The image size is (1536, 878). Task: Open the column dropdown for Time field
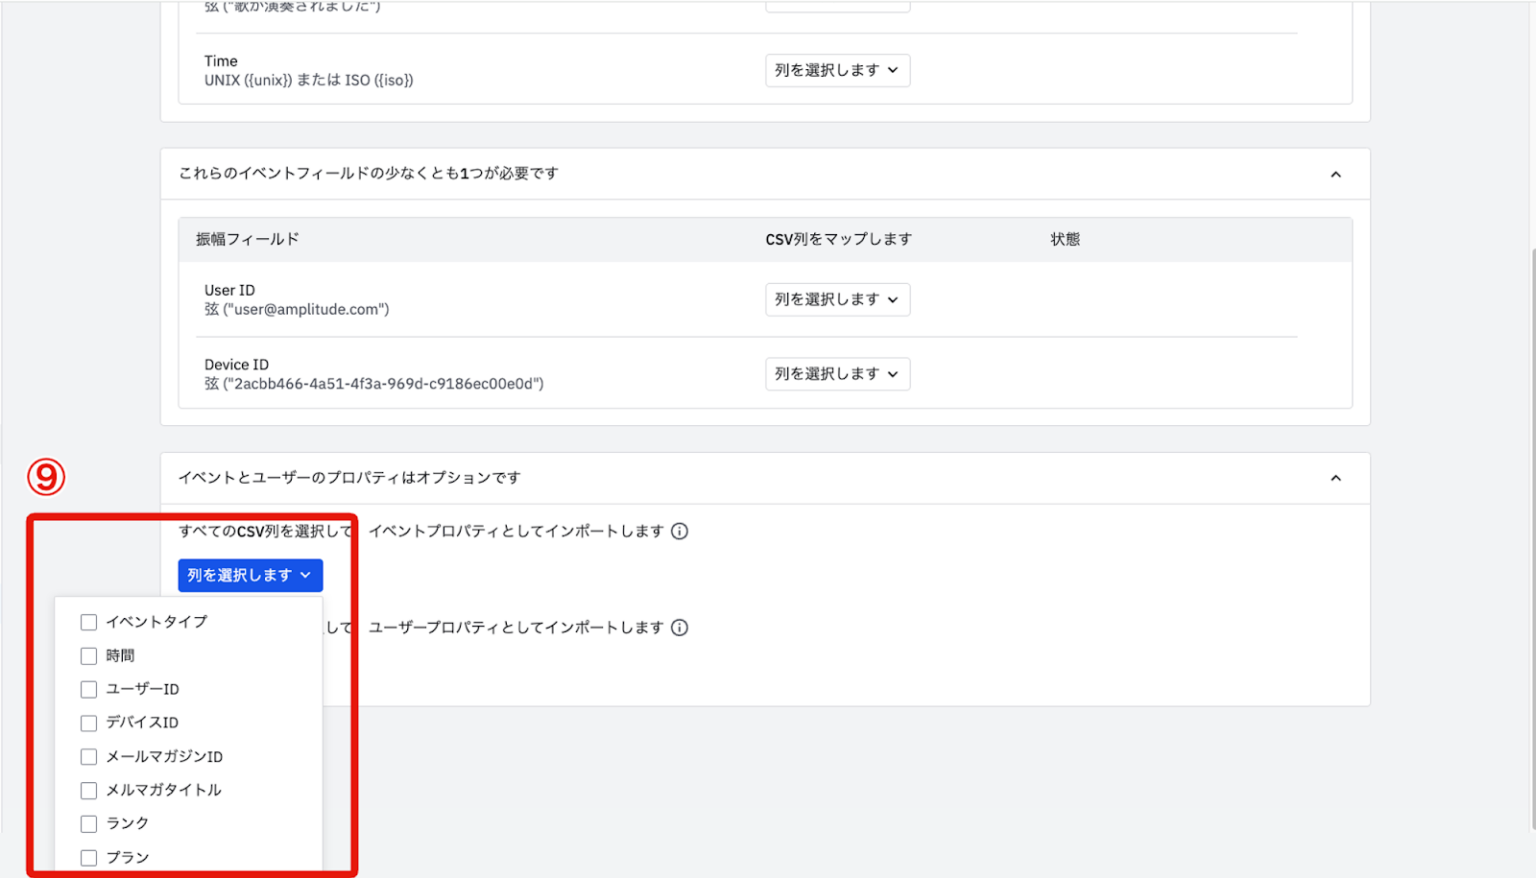coord(837,70)
